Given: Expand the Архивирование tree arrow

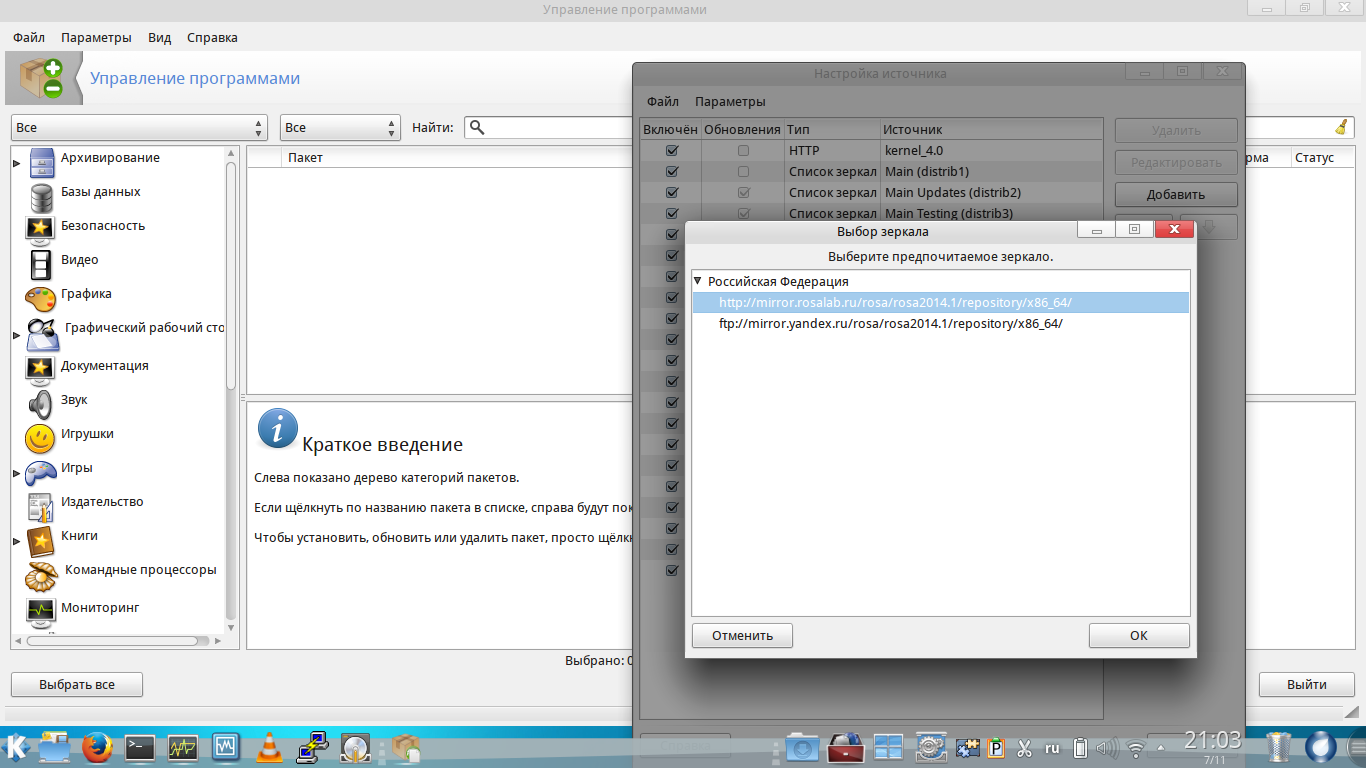Looking at the screenshot, I should (x=16, y=162).
